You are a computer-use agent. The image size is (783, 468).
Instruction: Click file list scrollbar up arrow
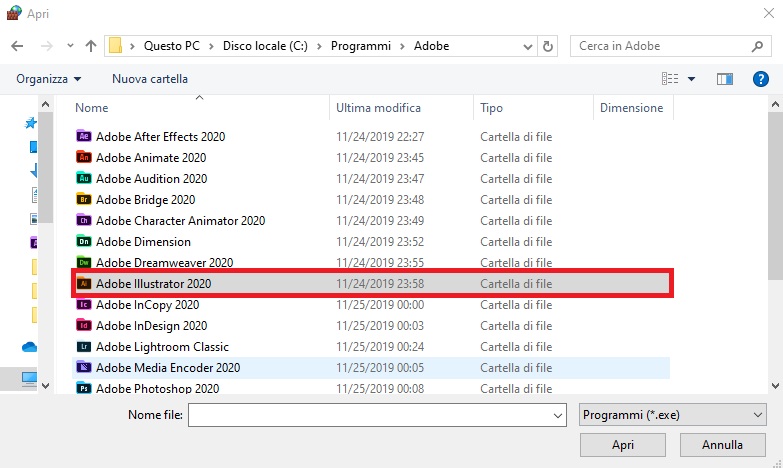click(775, 104)
